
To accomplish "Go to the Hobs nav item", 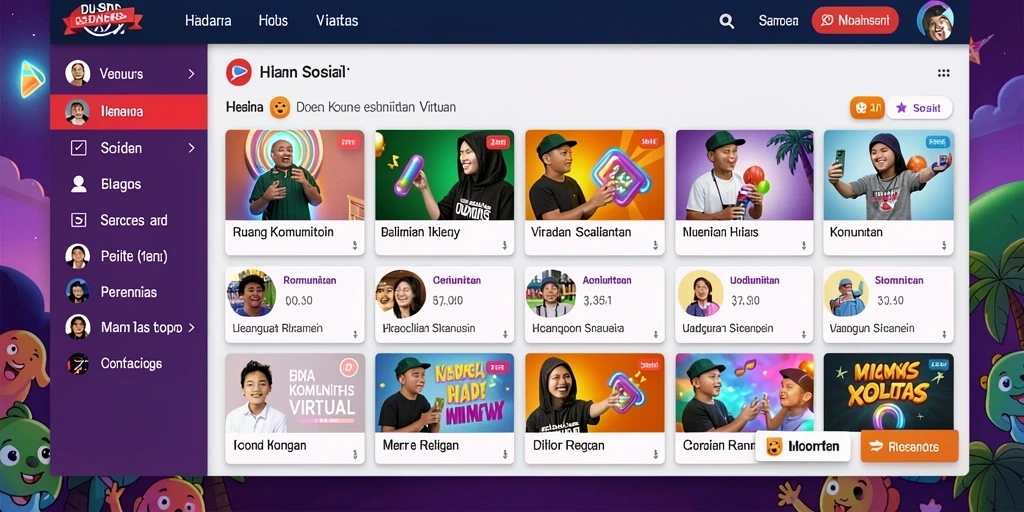I will pyautogui.click(x=273, y=20).
